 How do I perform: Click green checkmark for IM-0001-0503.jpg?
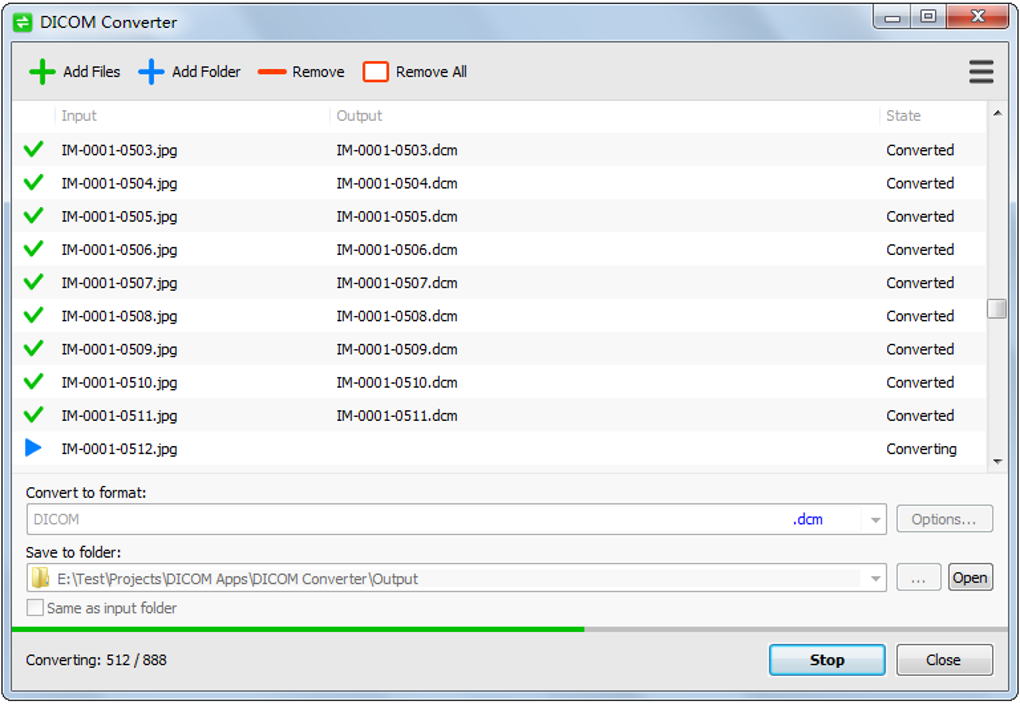click(33, 149)
